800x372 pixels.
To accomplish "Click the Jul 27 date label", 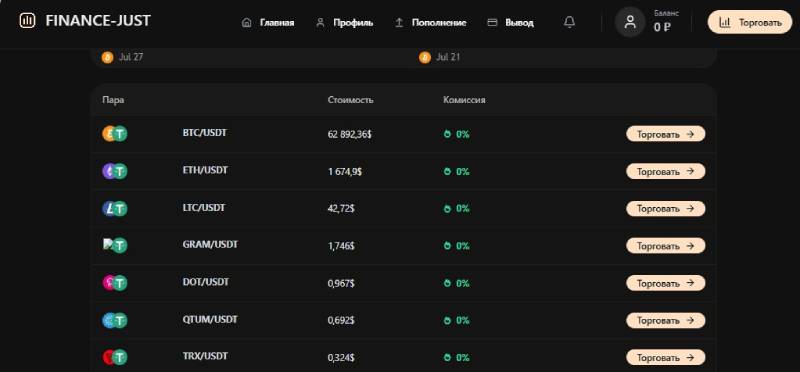I will pos(131,57).
